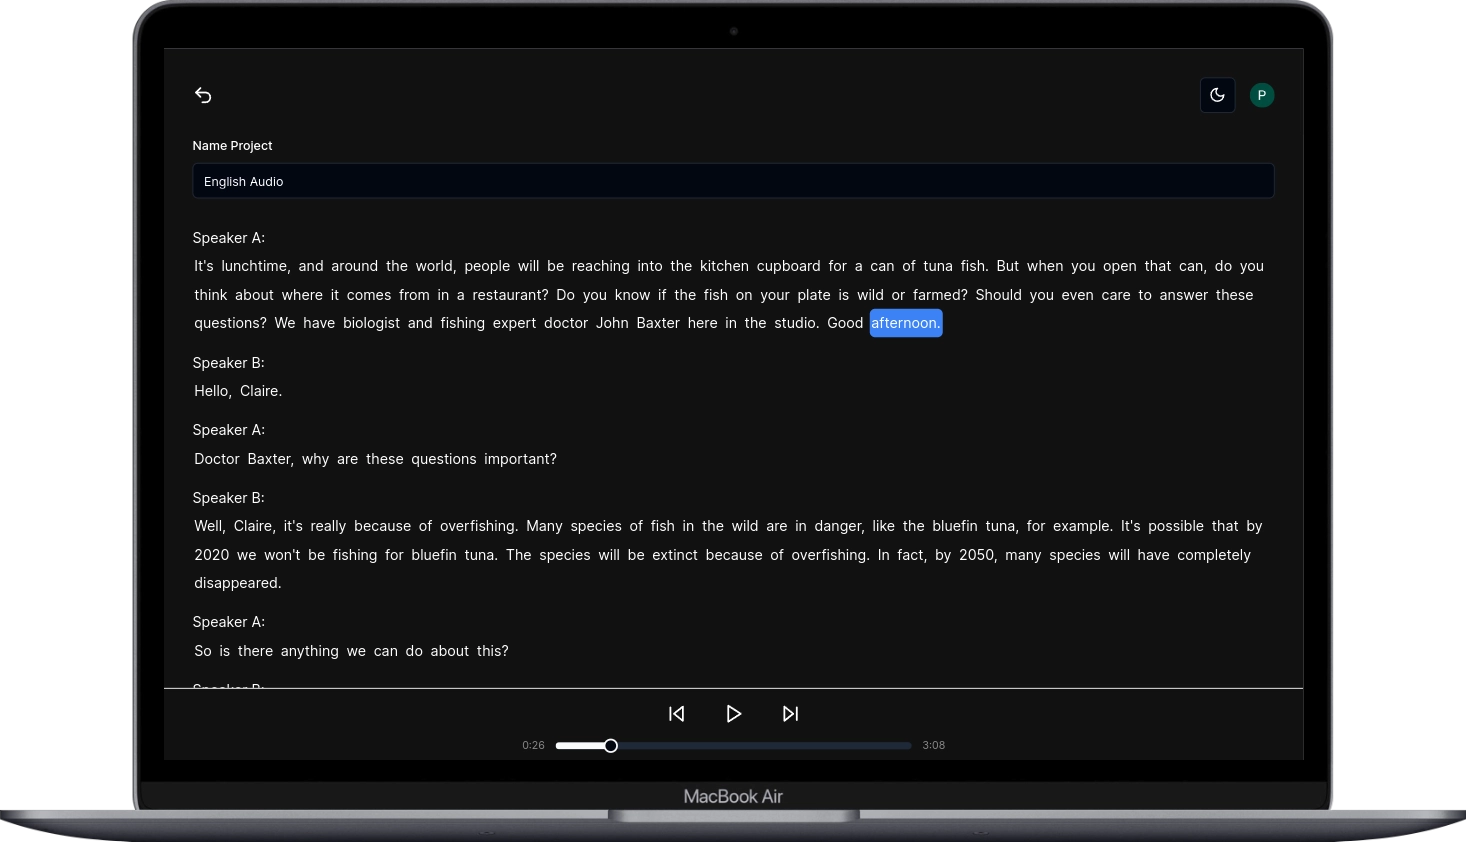Click "So is there anything we can do" line
The height and width of the screenshot is (842, 1466).
(x=351, y=651)
